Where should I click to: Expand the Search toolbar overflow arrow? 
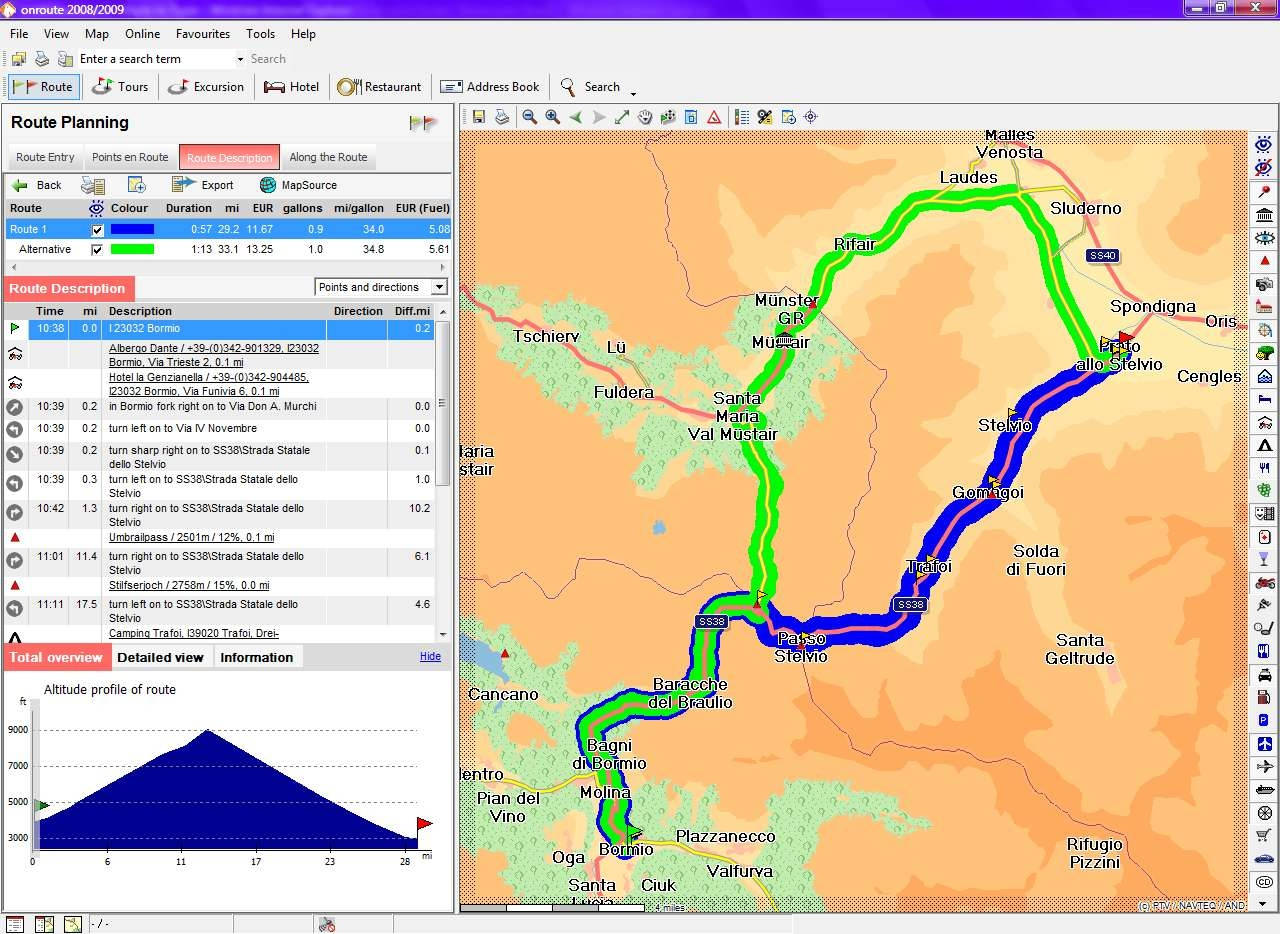pos(633,93)
